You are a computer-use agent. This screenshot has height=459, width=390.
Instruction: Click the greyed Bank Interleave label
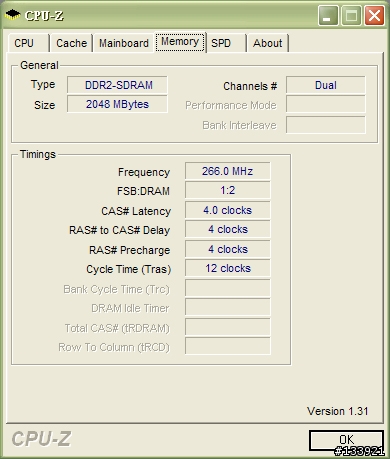point(239,125)
